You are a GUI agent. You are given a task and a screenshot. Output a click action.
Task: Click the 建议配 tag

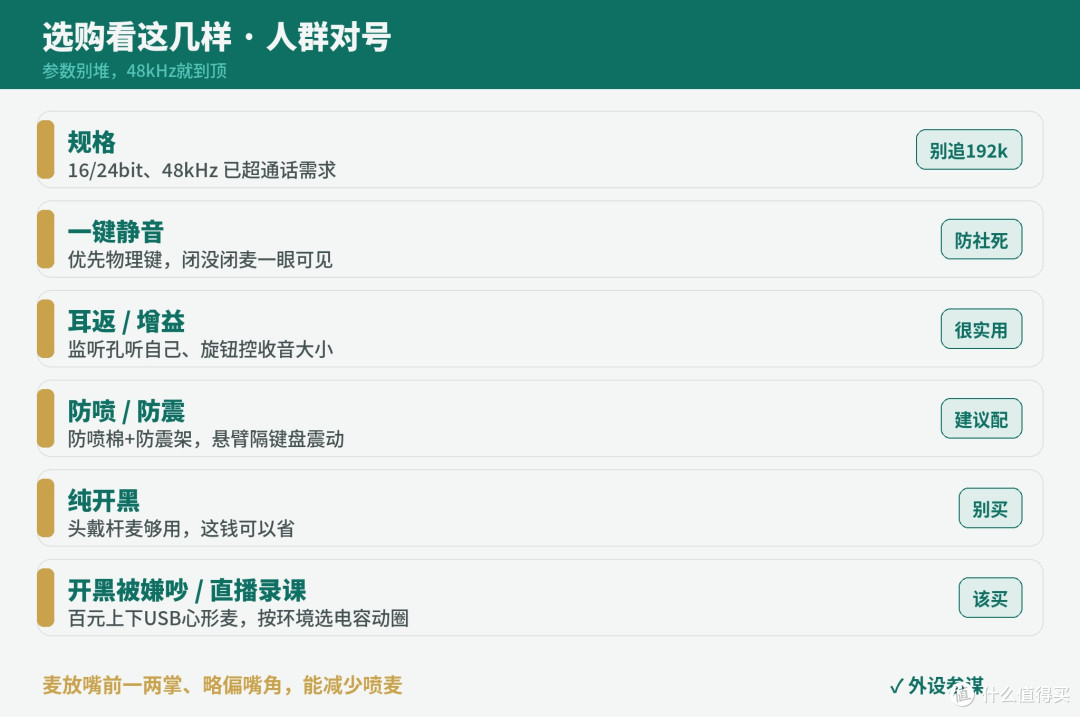[981, 418]
